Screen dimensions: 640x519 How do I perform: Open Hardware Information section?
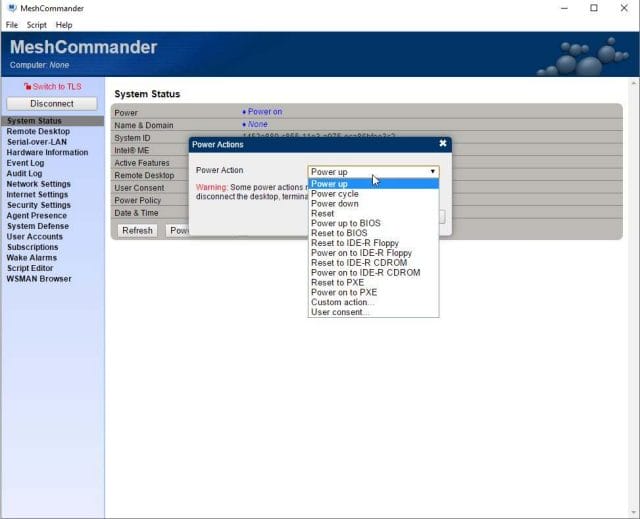47,152
